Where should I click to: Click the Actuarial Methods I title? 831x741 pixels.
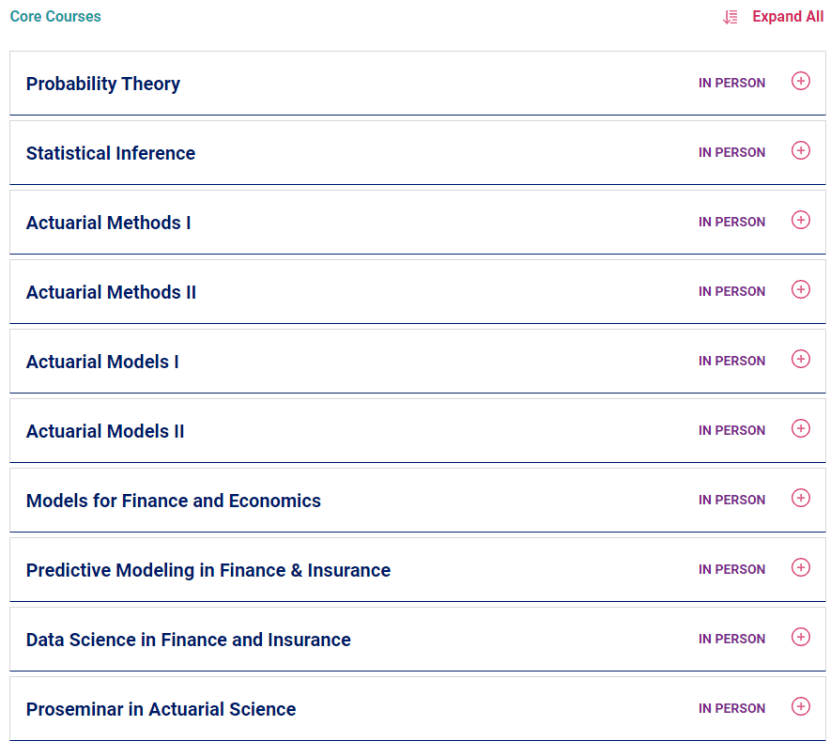pyautogui.click(x=108, y=223)
